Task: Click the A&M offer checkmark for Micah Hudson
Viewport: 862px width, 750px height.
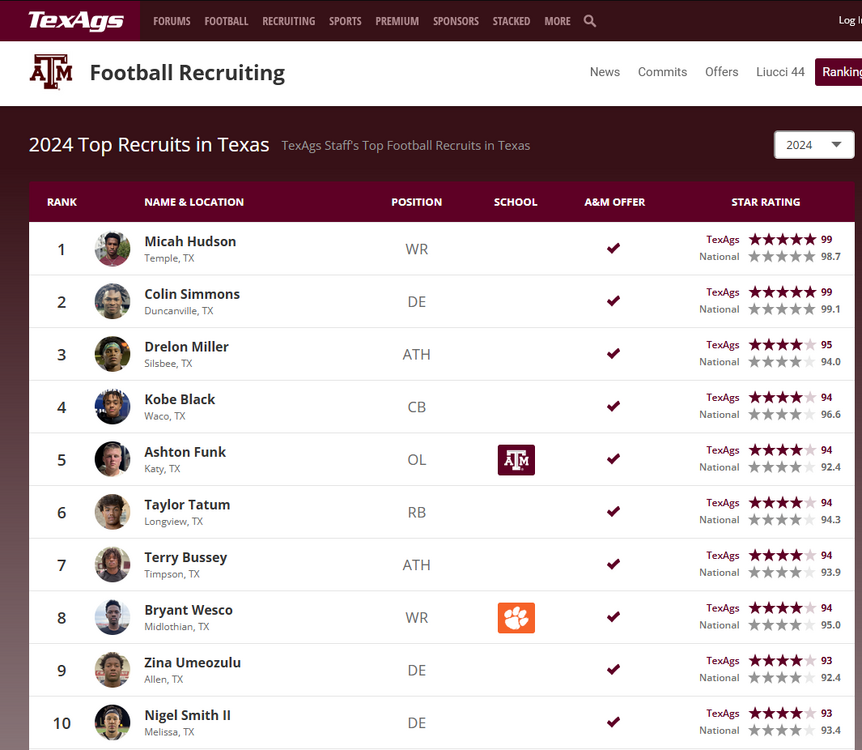Action: [614, 248]
